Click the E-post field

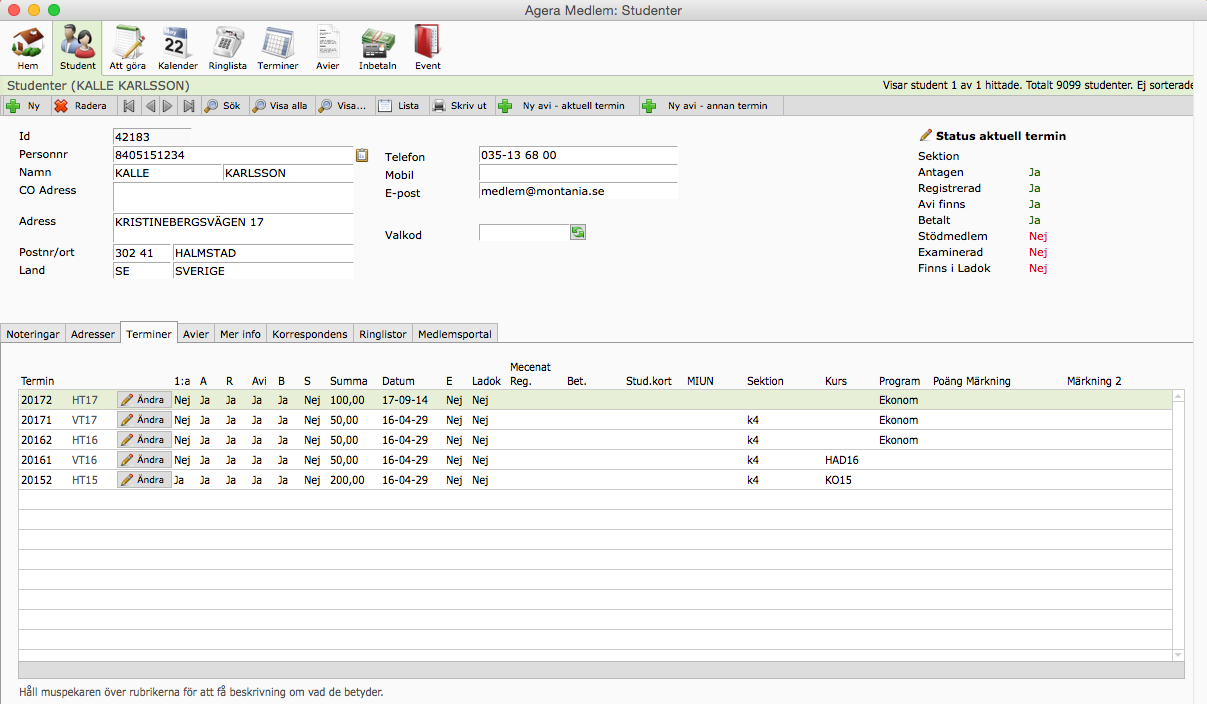point(578,190)
